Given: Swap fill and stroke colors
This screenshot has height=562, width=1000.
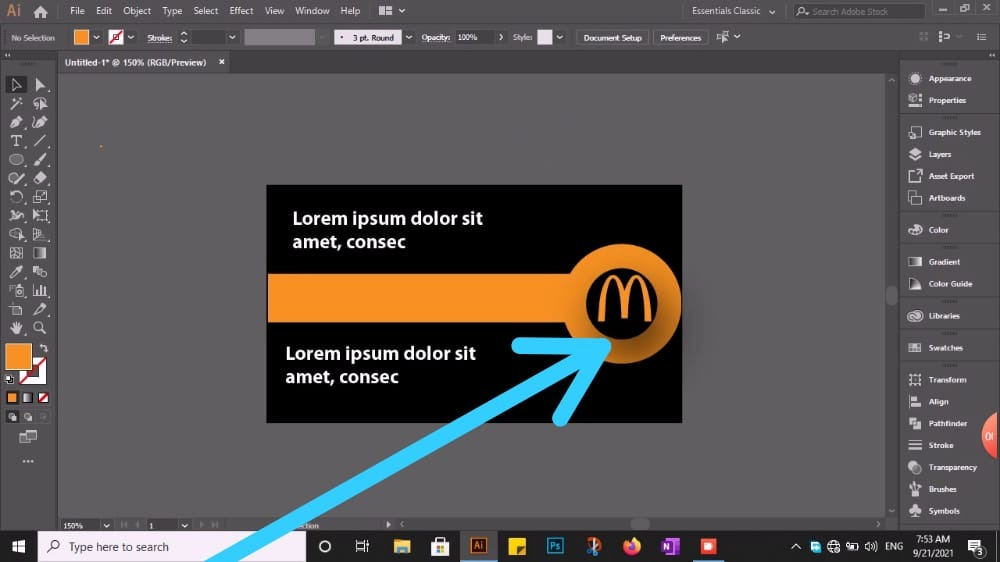Looking at the screenshot, I should click(x=43, y=348).
